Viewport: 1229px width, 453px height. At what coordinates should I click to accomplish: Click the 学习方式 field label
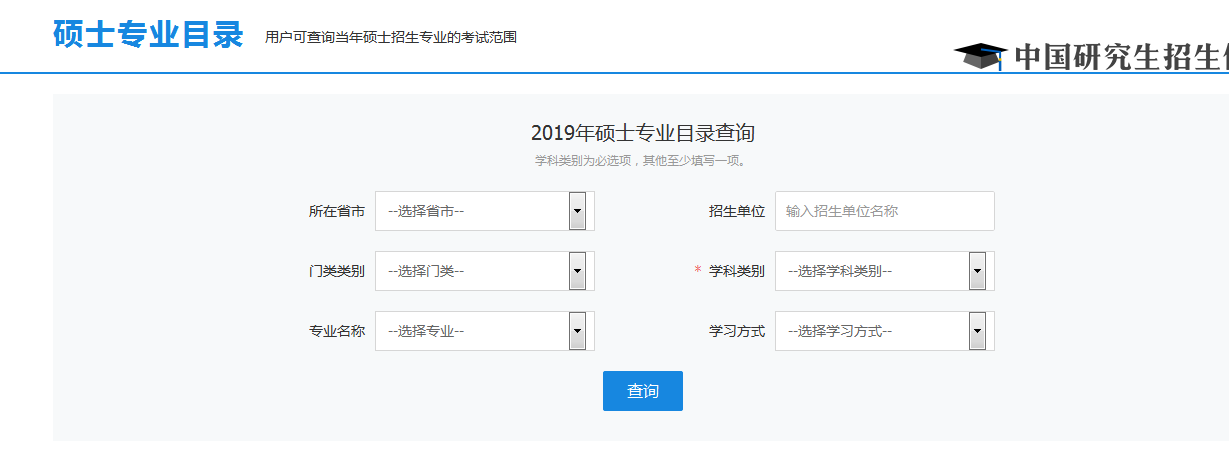[x=736, y=331]
